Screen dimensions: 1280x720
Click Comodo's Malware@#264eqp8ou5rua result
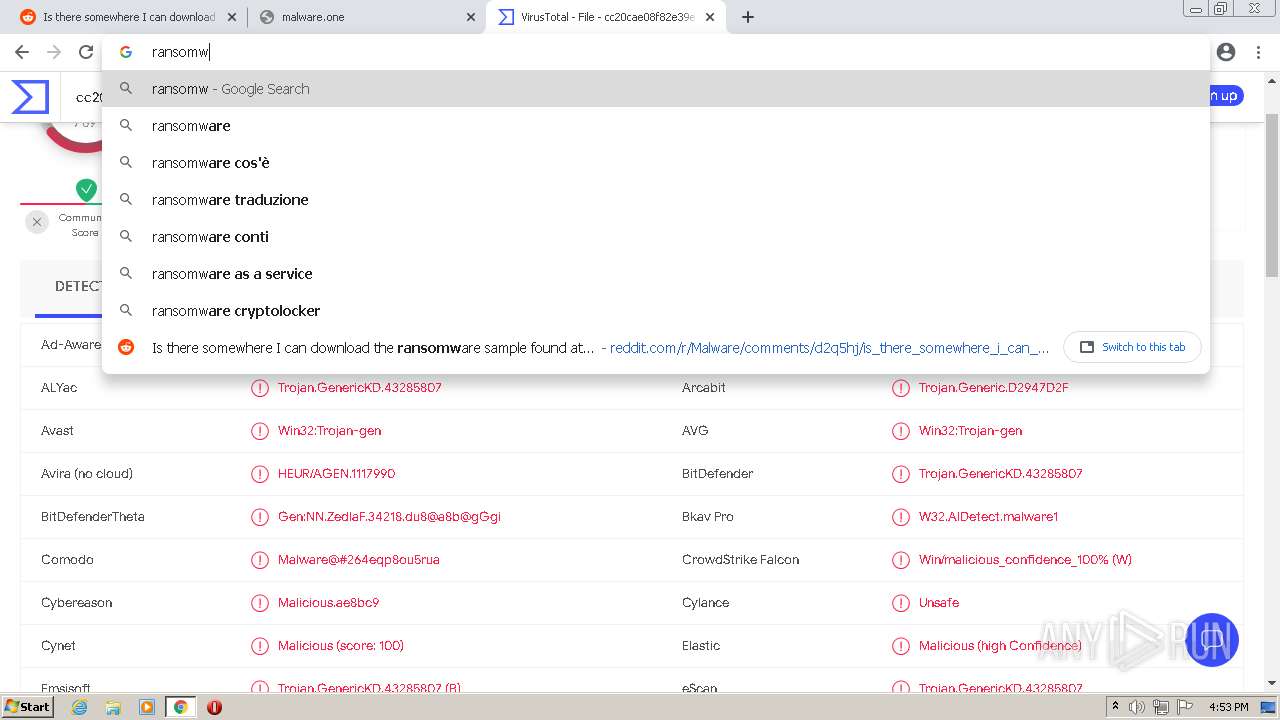tap(359, 560)
